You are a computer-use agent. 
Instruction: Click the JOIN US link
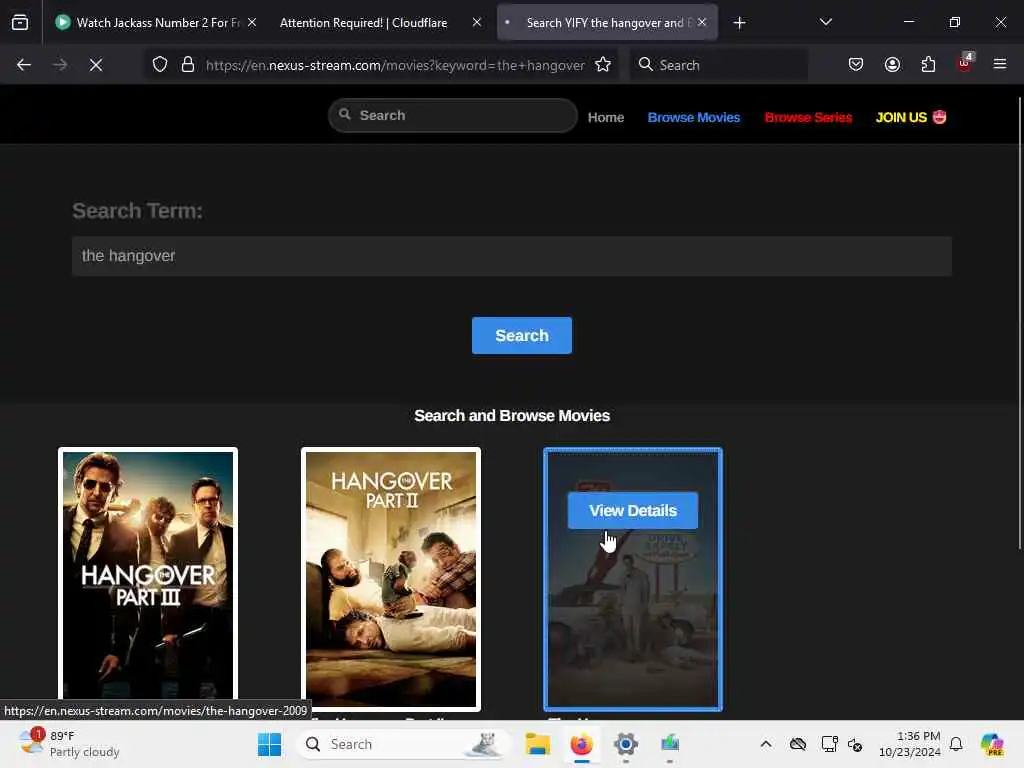click(911, 118)
